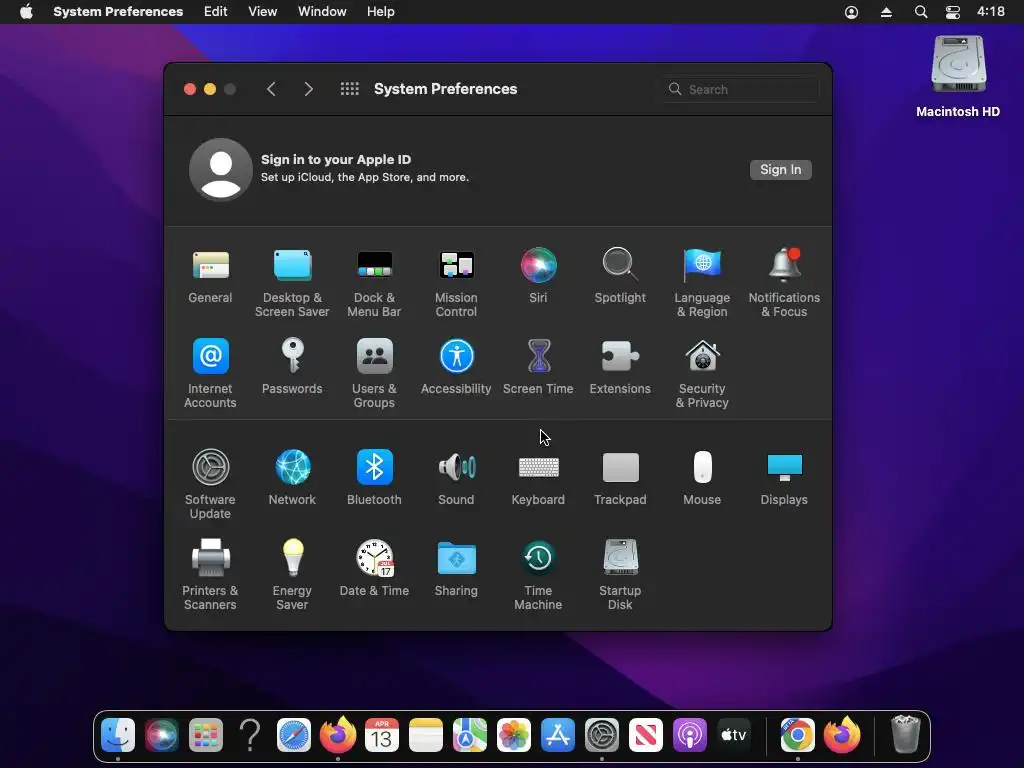
Task: Open Calendar from the Dock
Action: click(382, 735)
